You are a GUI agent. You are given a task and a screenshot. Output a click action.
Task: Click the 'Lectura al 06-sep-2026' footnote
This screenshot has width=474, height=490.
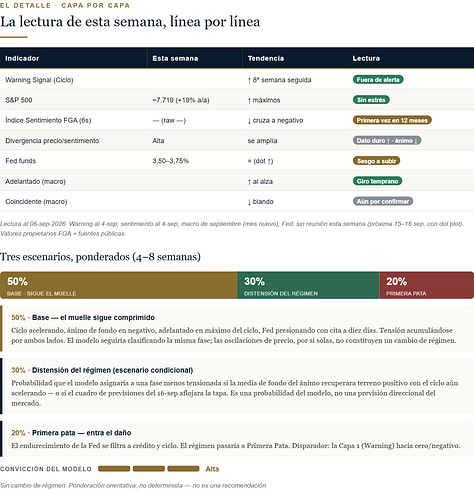232,229
